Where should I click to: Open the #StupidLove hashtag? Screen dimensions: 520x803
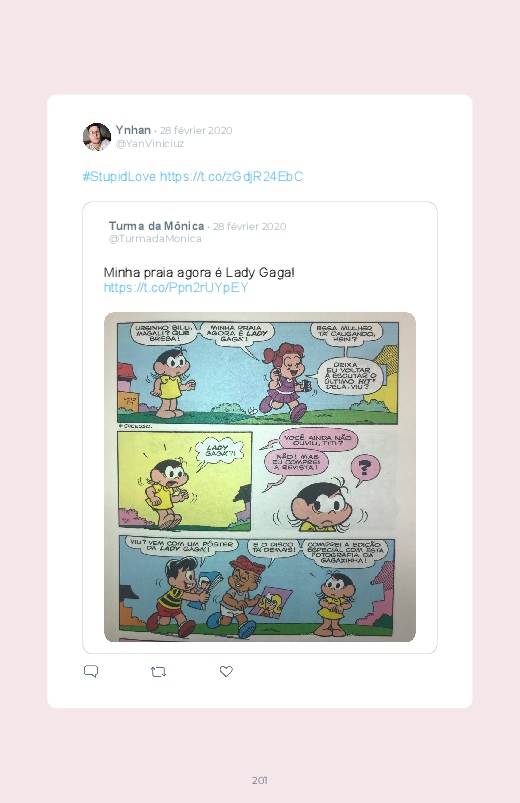tap(119, 177)
